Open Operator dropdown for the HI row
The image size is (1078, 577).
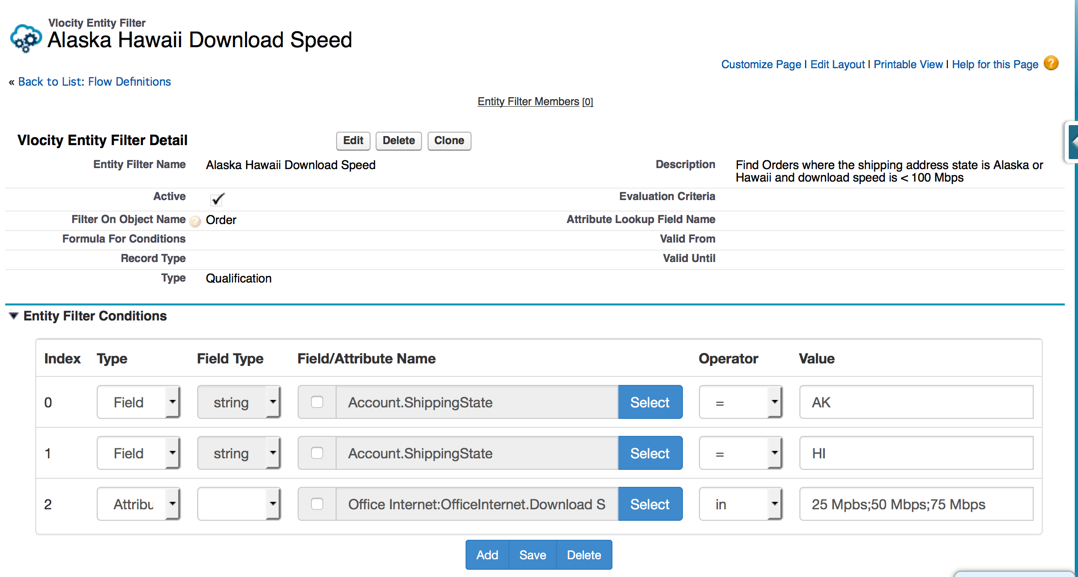click(740, 453)
